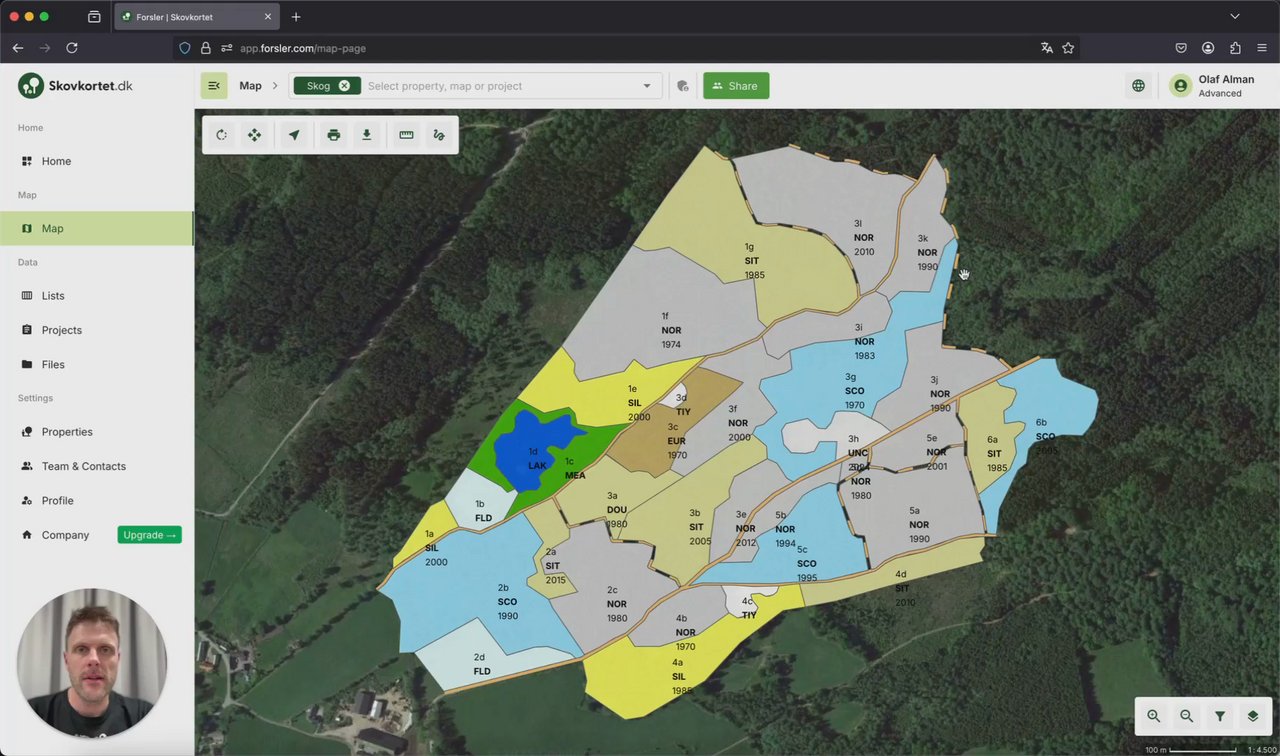Open the browser hamburger menu
Viewport: 1280px width, 756px height.
tap(1262, 48)
